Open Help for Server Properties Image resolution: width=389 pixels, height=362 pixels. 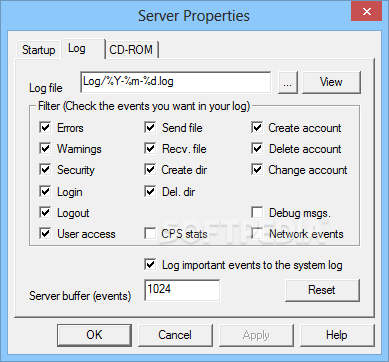coord(337,335)
